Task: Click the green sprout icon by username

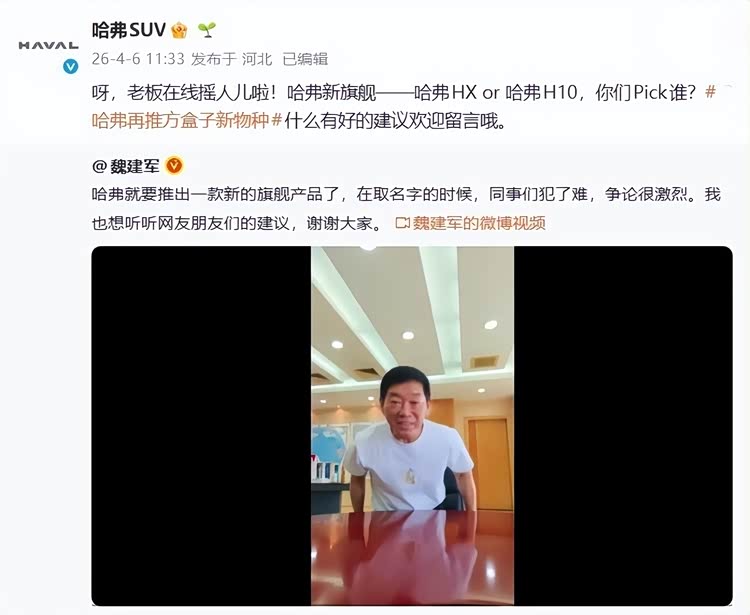Action: (x=207, y=30)
